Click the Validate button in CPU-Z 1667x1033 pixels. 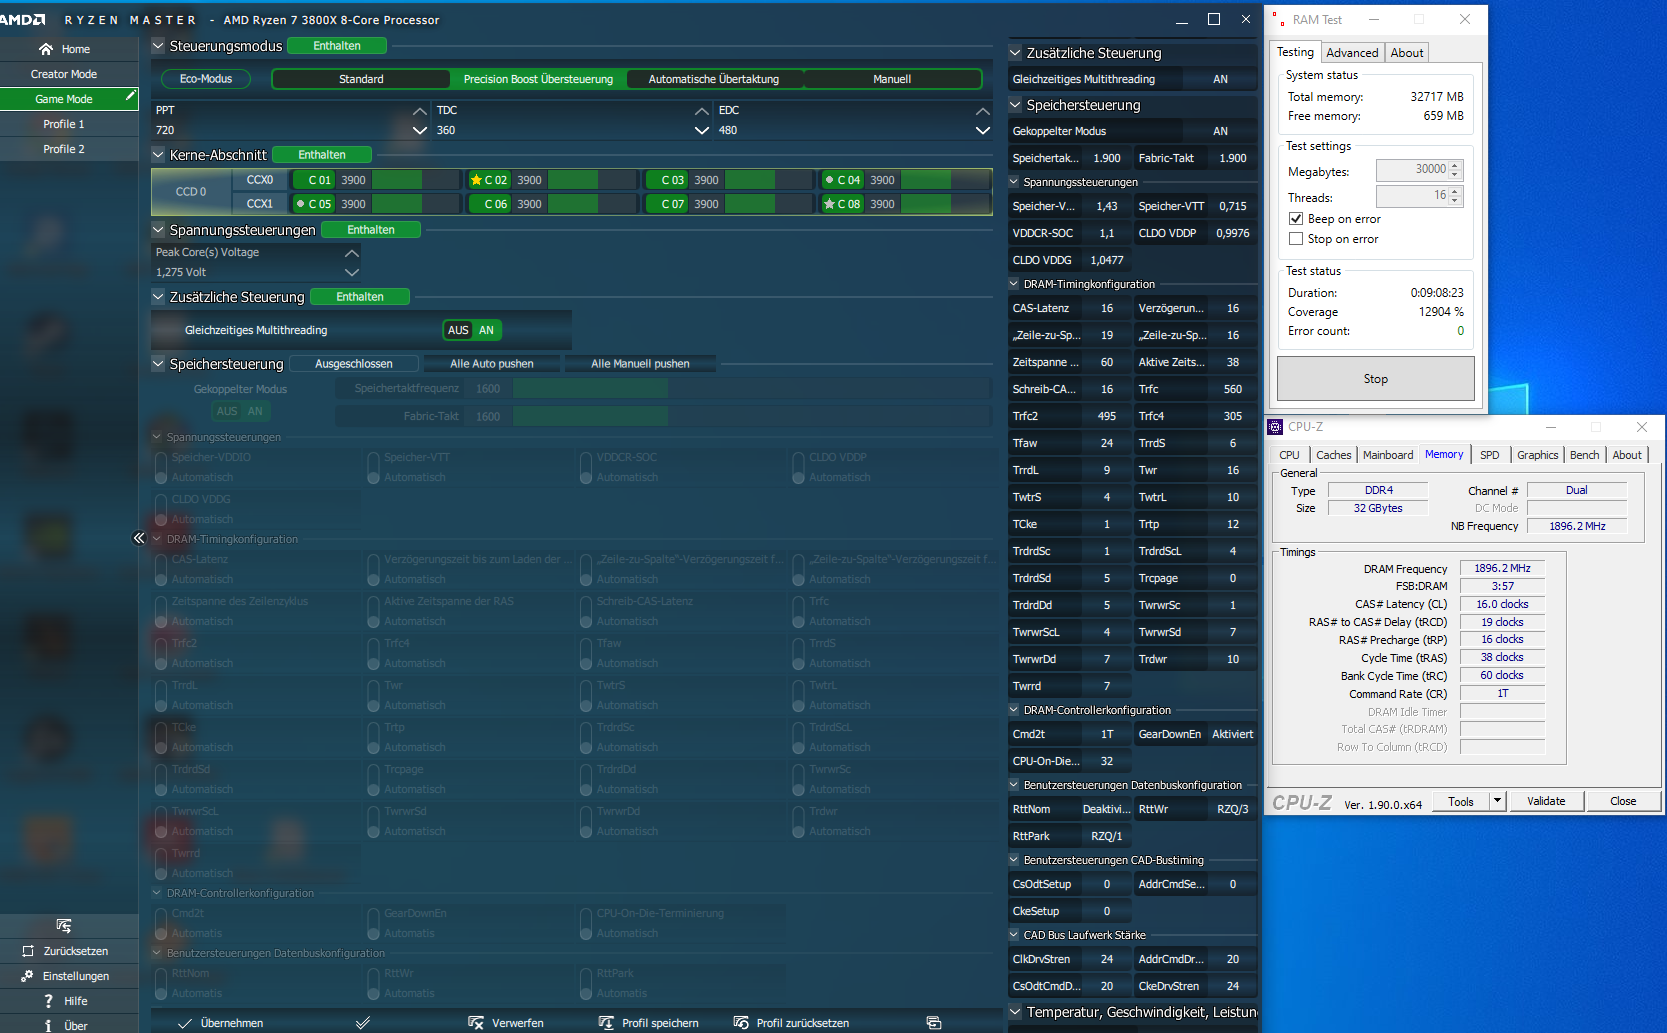point(1546,801)
